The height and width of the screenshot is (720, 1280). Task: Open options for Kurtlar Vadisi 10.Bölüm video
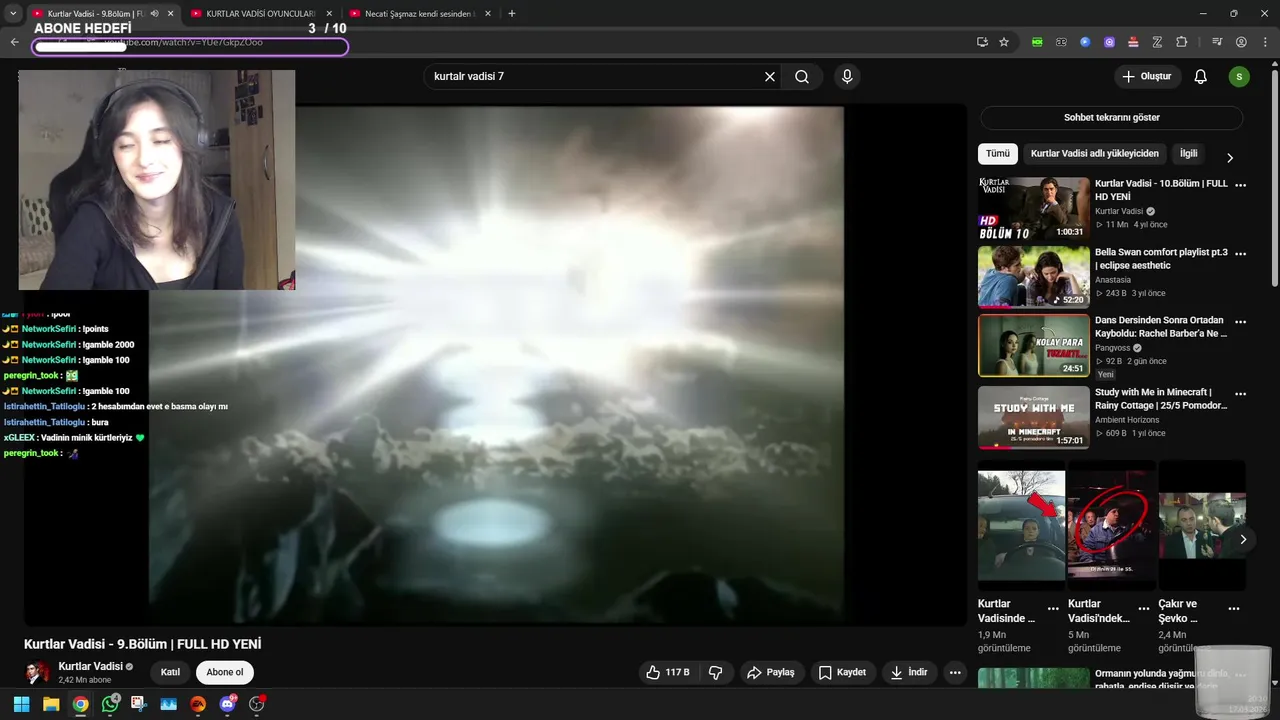[x=1241, y=185]
